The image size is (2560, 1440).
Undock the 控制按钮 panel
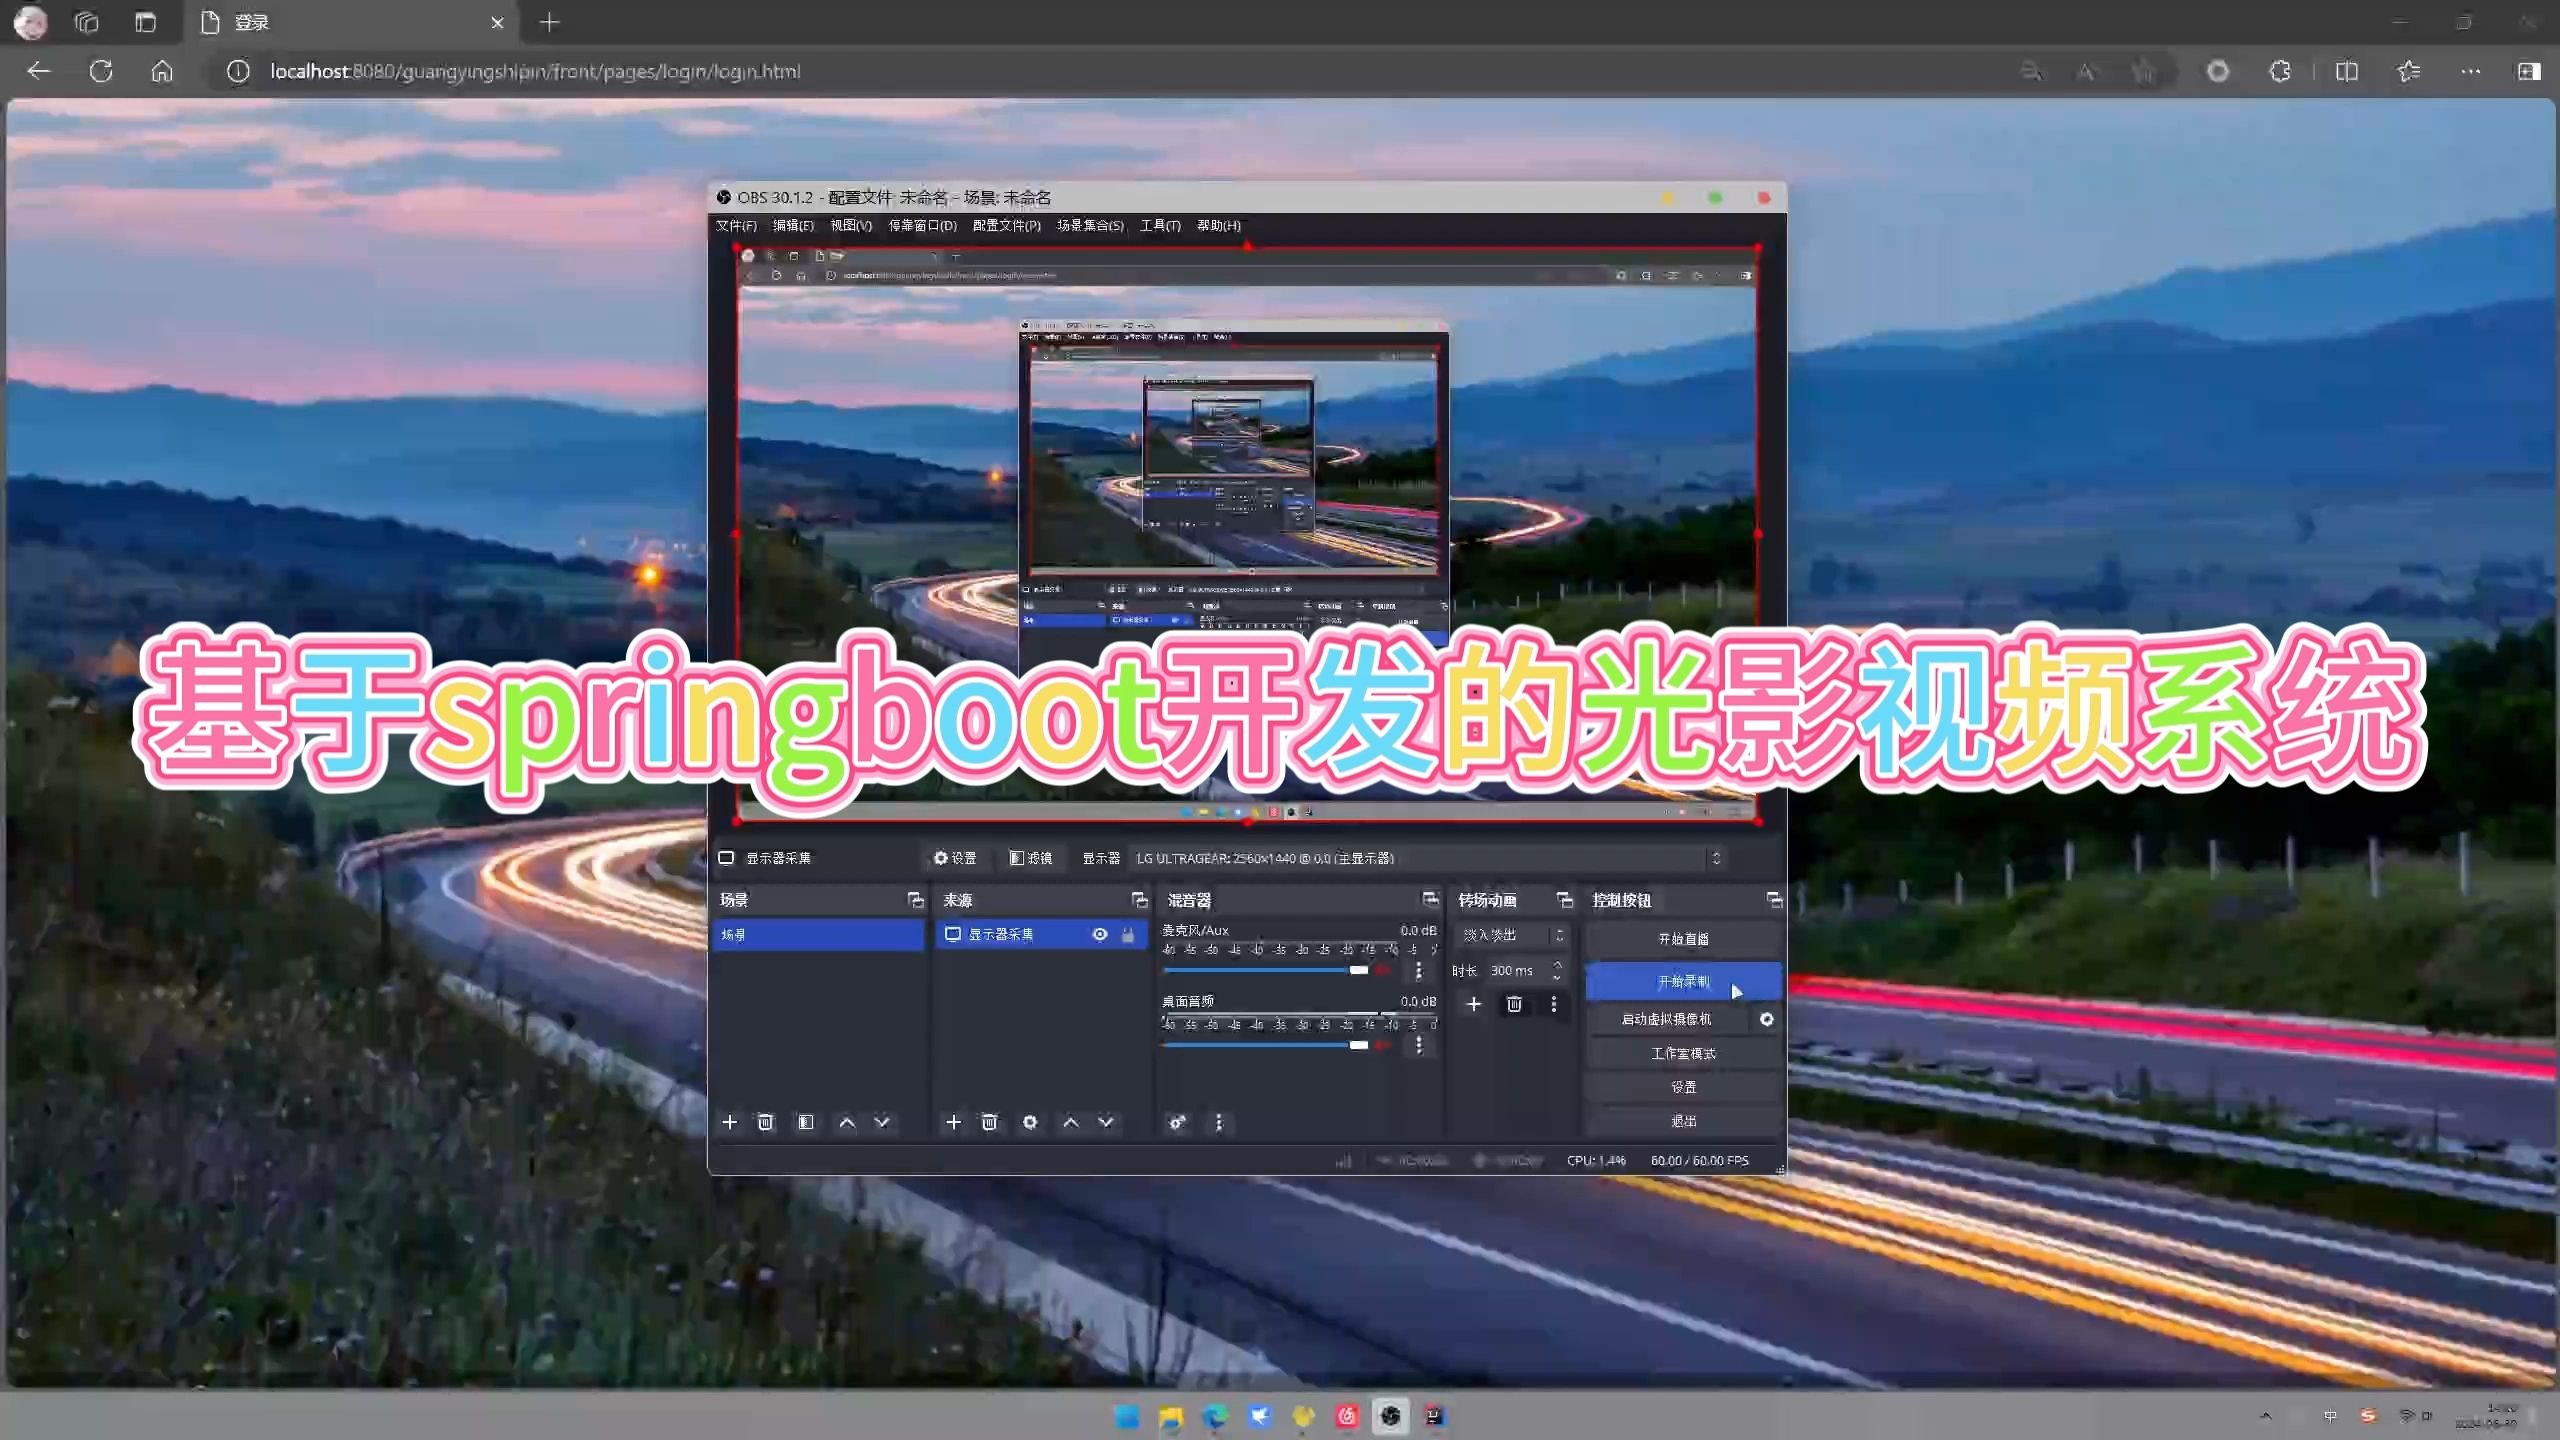[x=1774, y=900]
